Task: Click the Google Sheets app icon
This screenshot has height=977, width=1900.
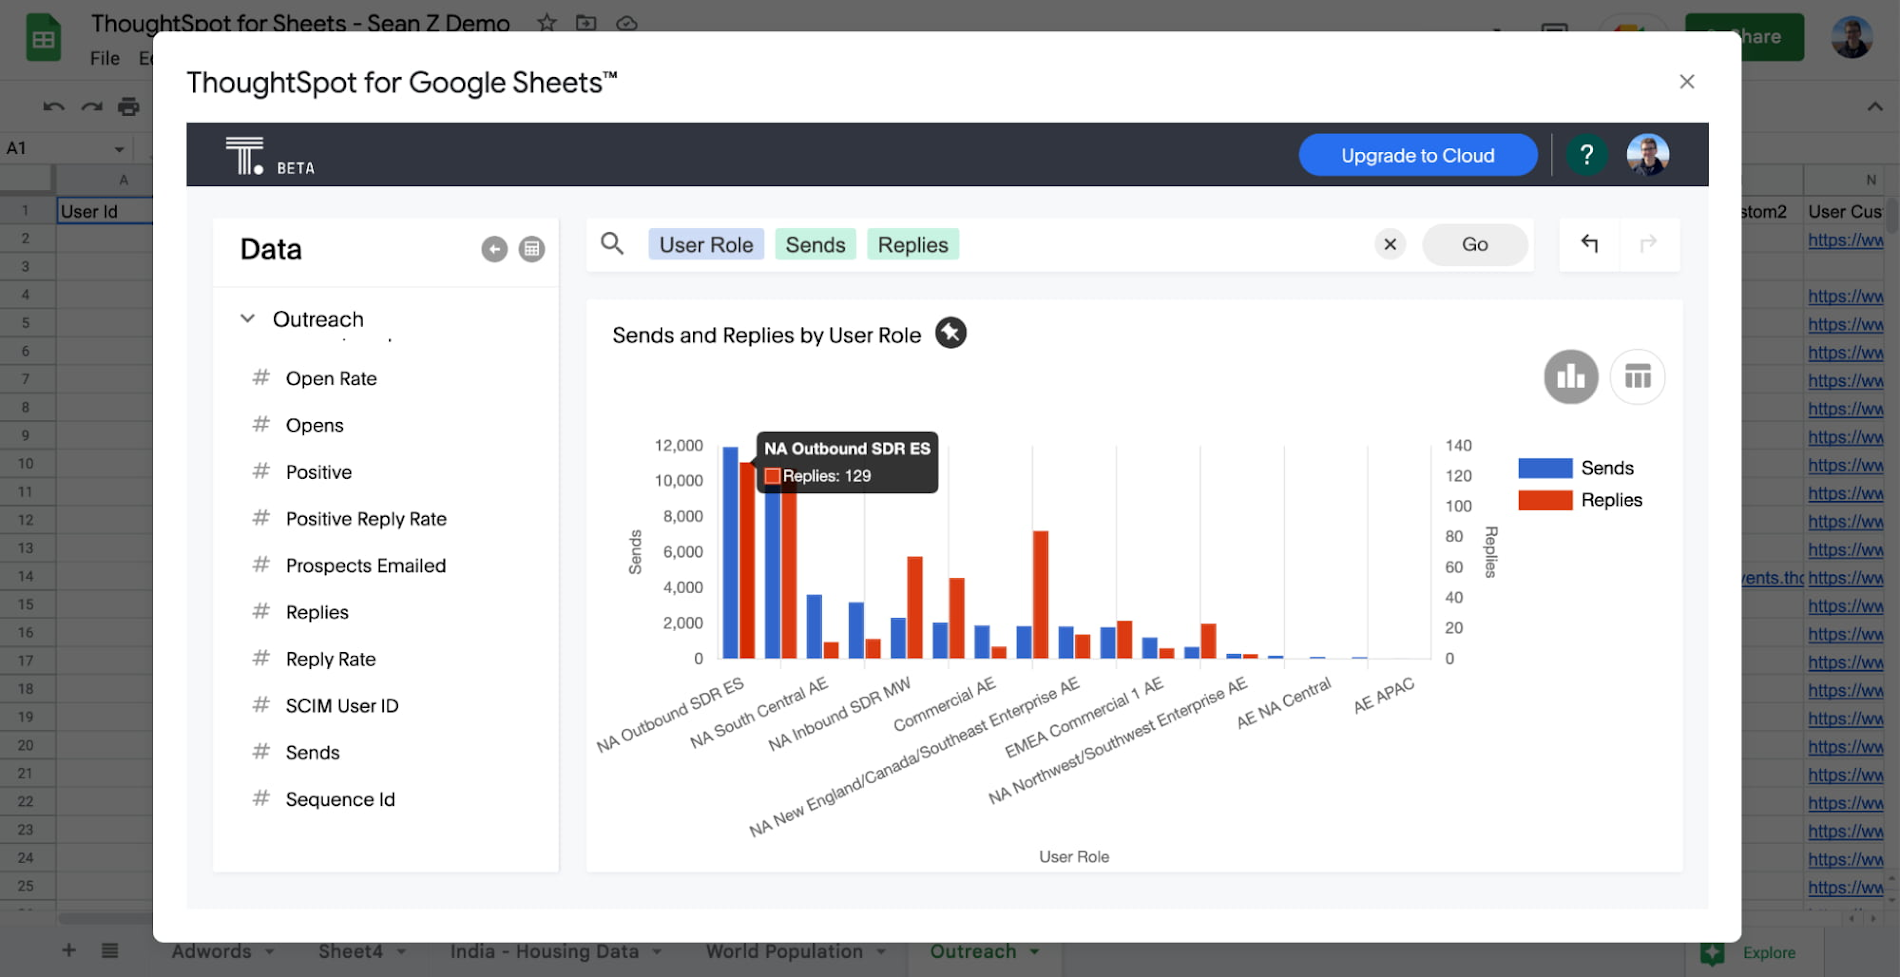Action: coord(43,39)
